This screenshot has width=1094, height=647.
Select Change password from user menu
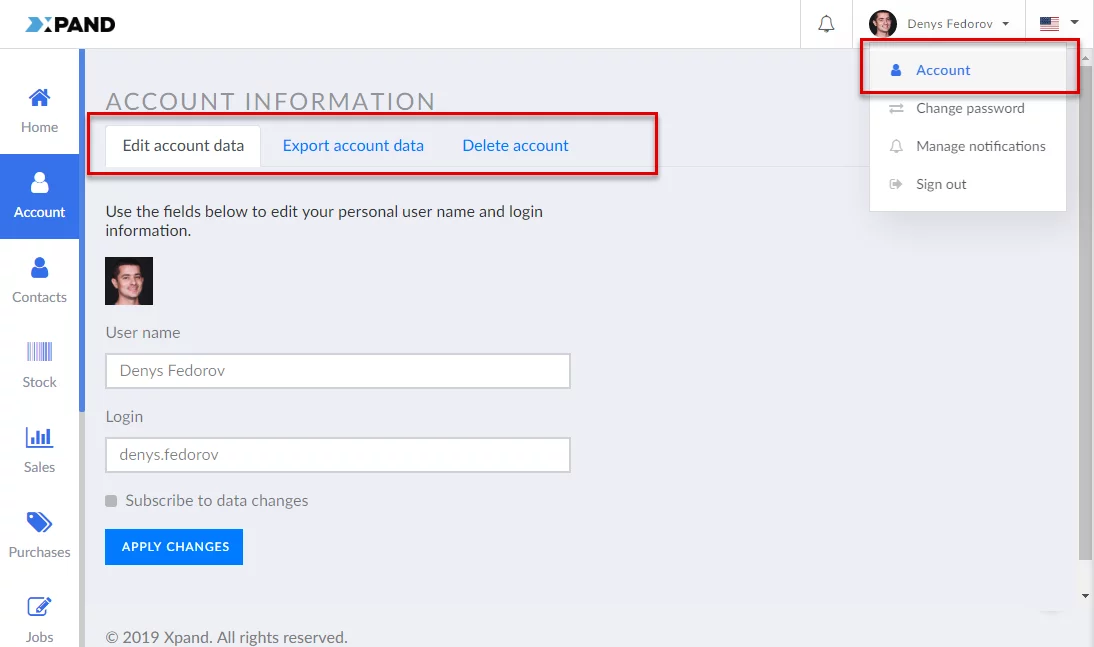[x=970, y=108]
